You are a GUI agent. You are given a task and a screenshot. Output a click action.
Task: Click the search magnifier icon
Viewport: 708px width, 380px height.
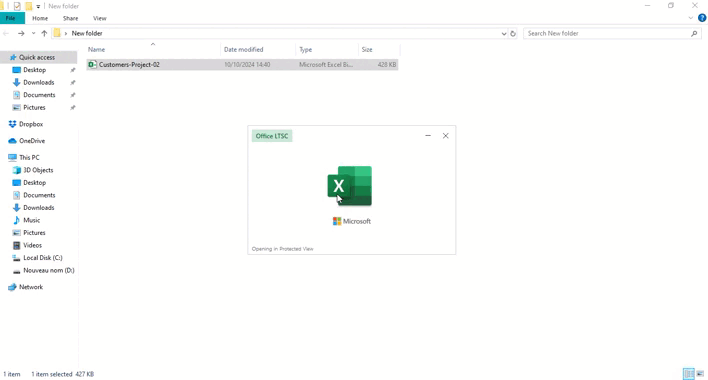(694, 33)
